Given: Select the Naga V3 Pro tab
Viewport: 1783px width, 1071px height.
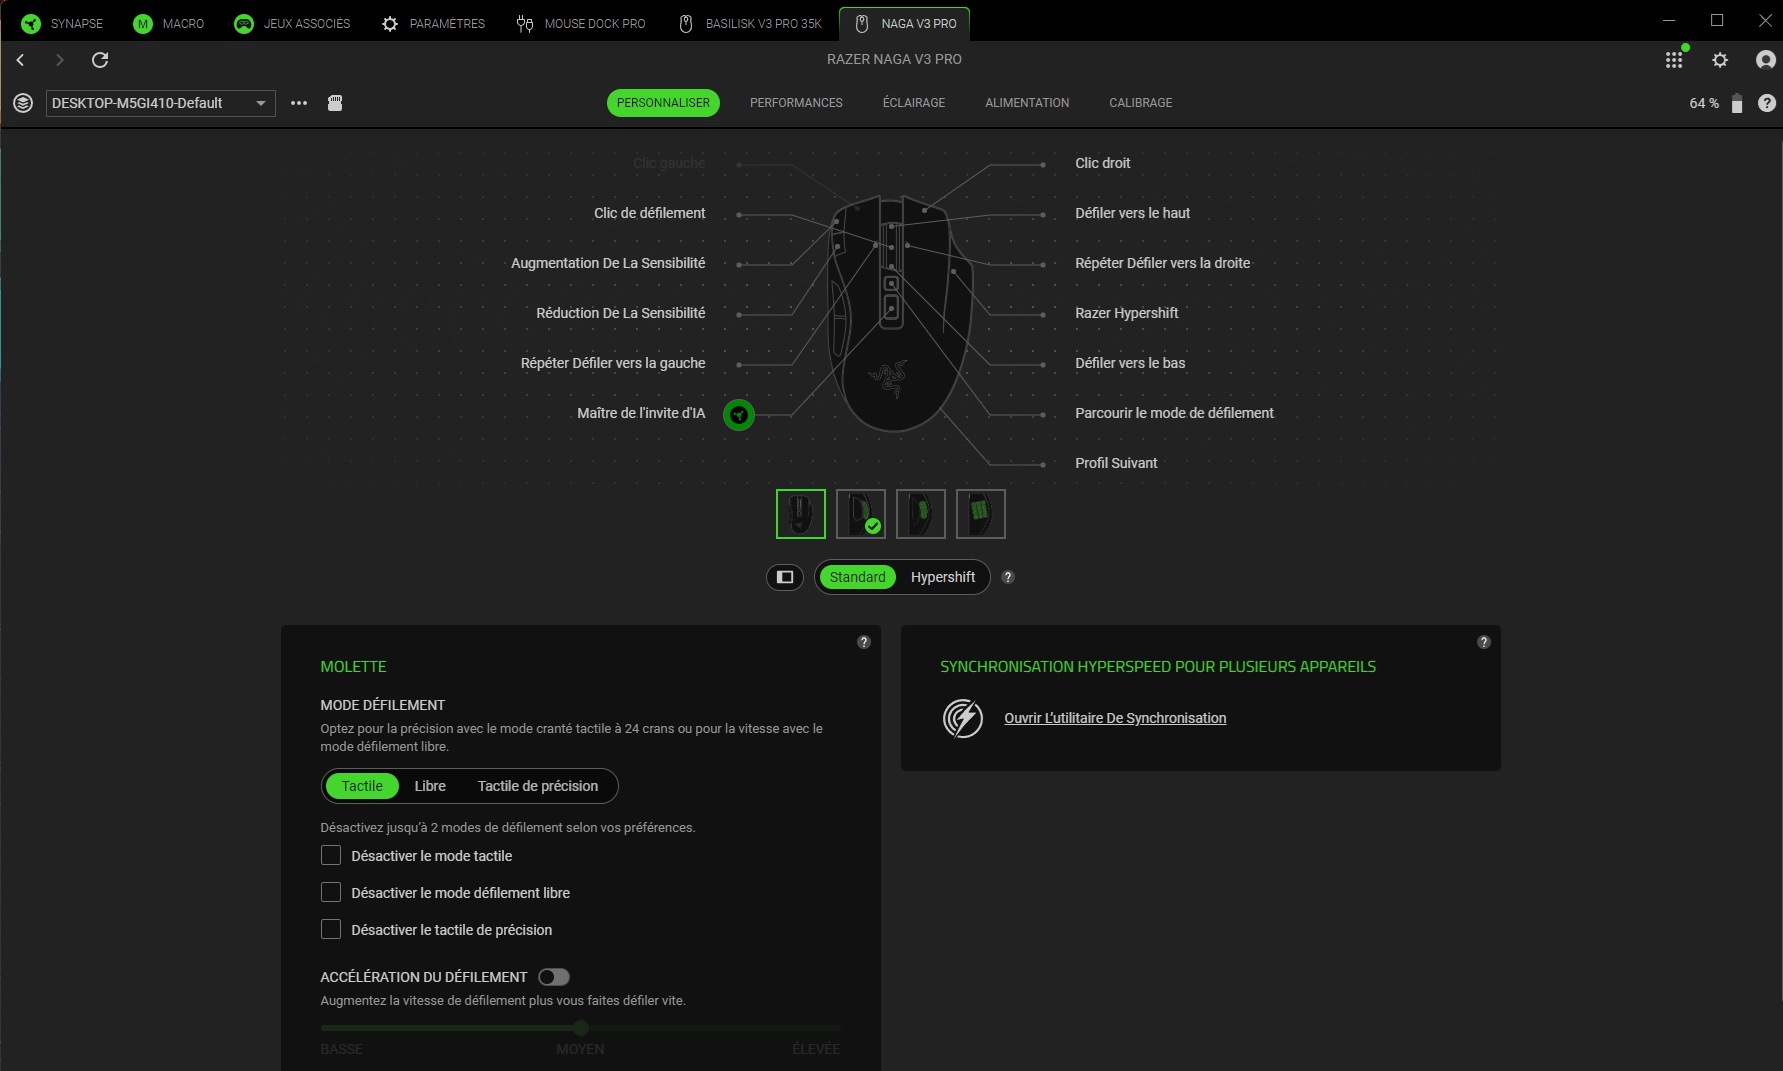Looking at the screenshot, I should click(905, 23).
